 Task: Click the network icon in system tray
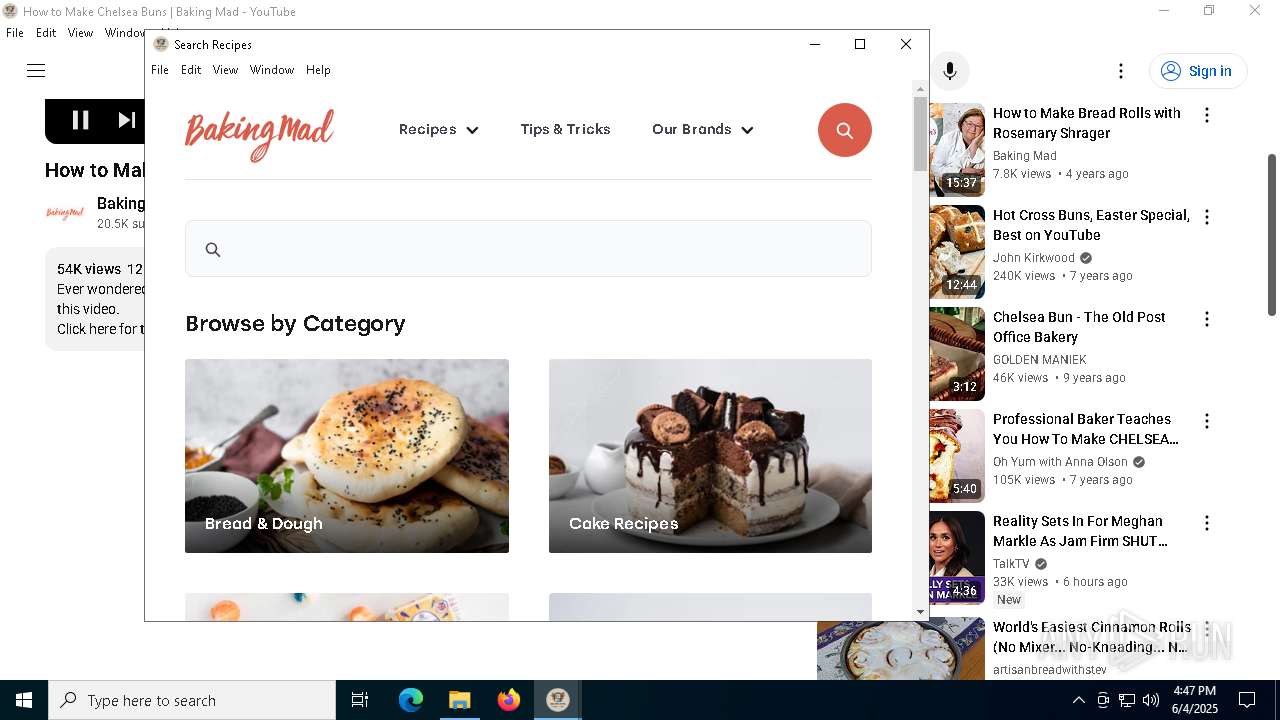(1127, 700)
